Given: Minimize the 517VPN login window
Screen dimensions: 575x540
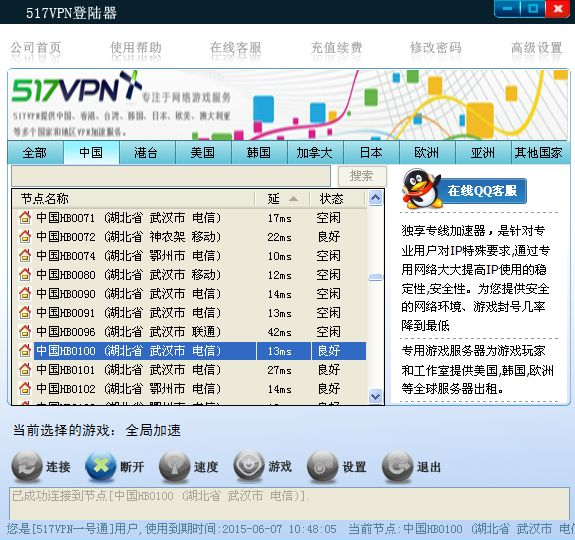Looking at the screenshot, I should coord(508,8).
